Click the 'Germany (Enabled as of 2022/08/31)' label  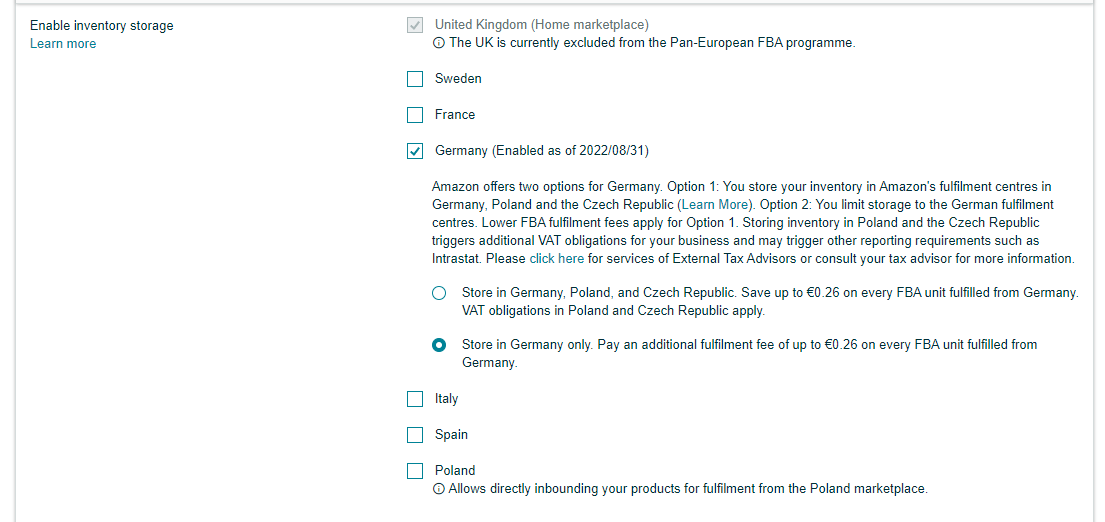[x=542, y=151]
